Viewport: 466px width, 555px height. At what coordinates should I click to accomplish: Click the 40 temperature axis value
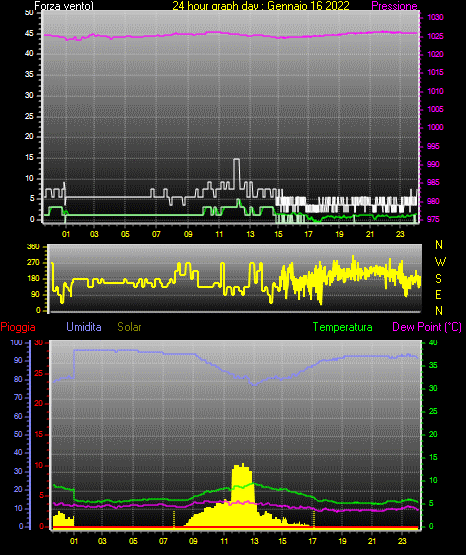point(433,342)
